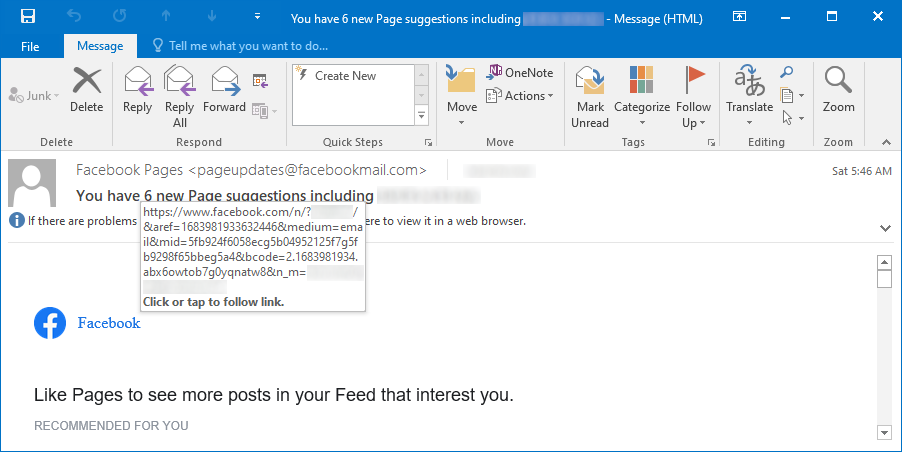This screenshot has height=452, width=902.
Task: Select the Message ribbon tab
Action: pos(100,46)
